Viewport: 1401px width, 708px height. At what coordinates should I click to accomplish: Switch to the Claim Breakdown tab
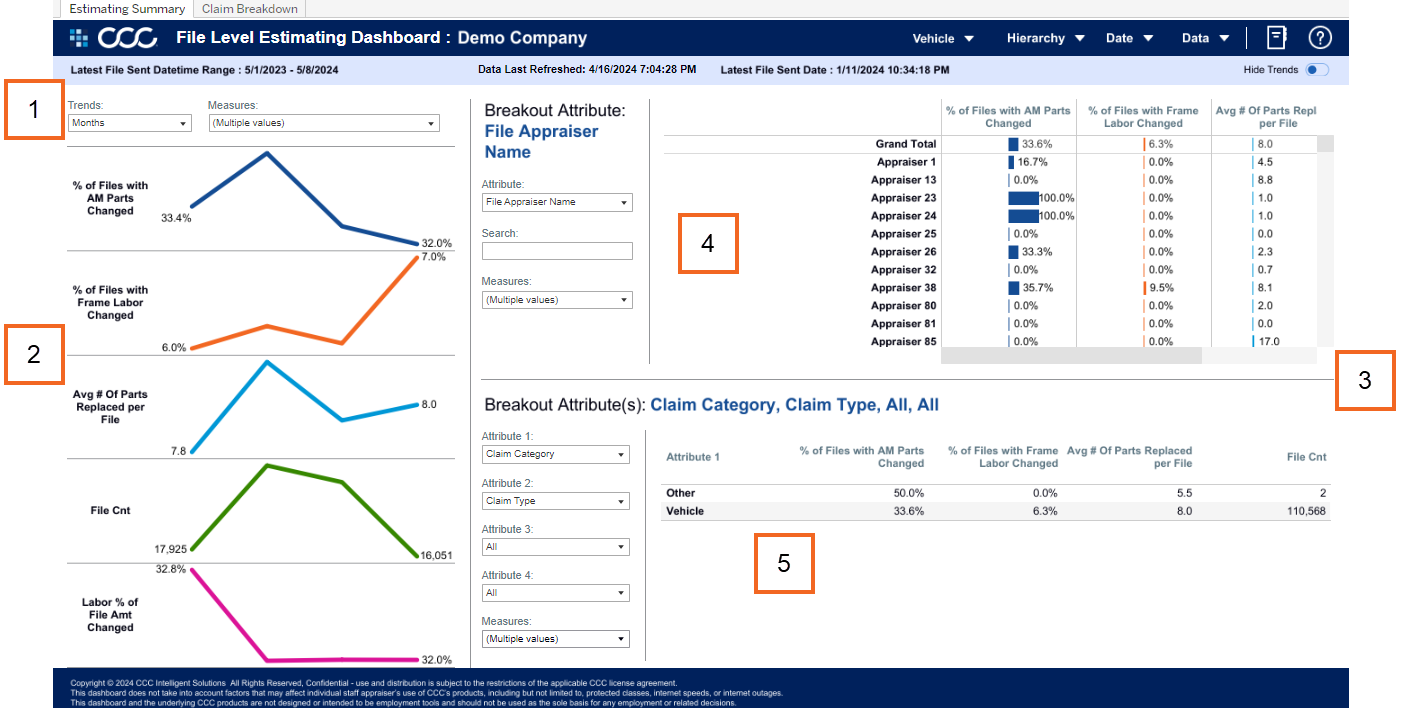pyautogui.click(x=249, y=9)
